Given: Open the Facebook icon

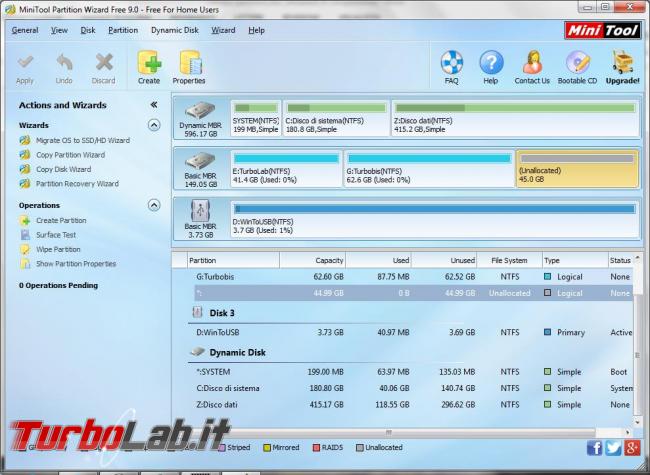Looking at the screenshot, I should (594, 448).
